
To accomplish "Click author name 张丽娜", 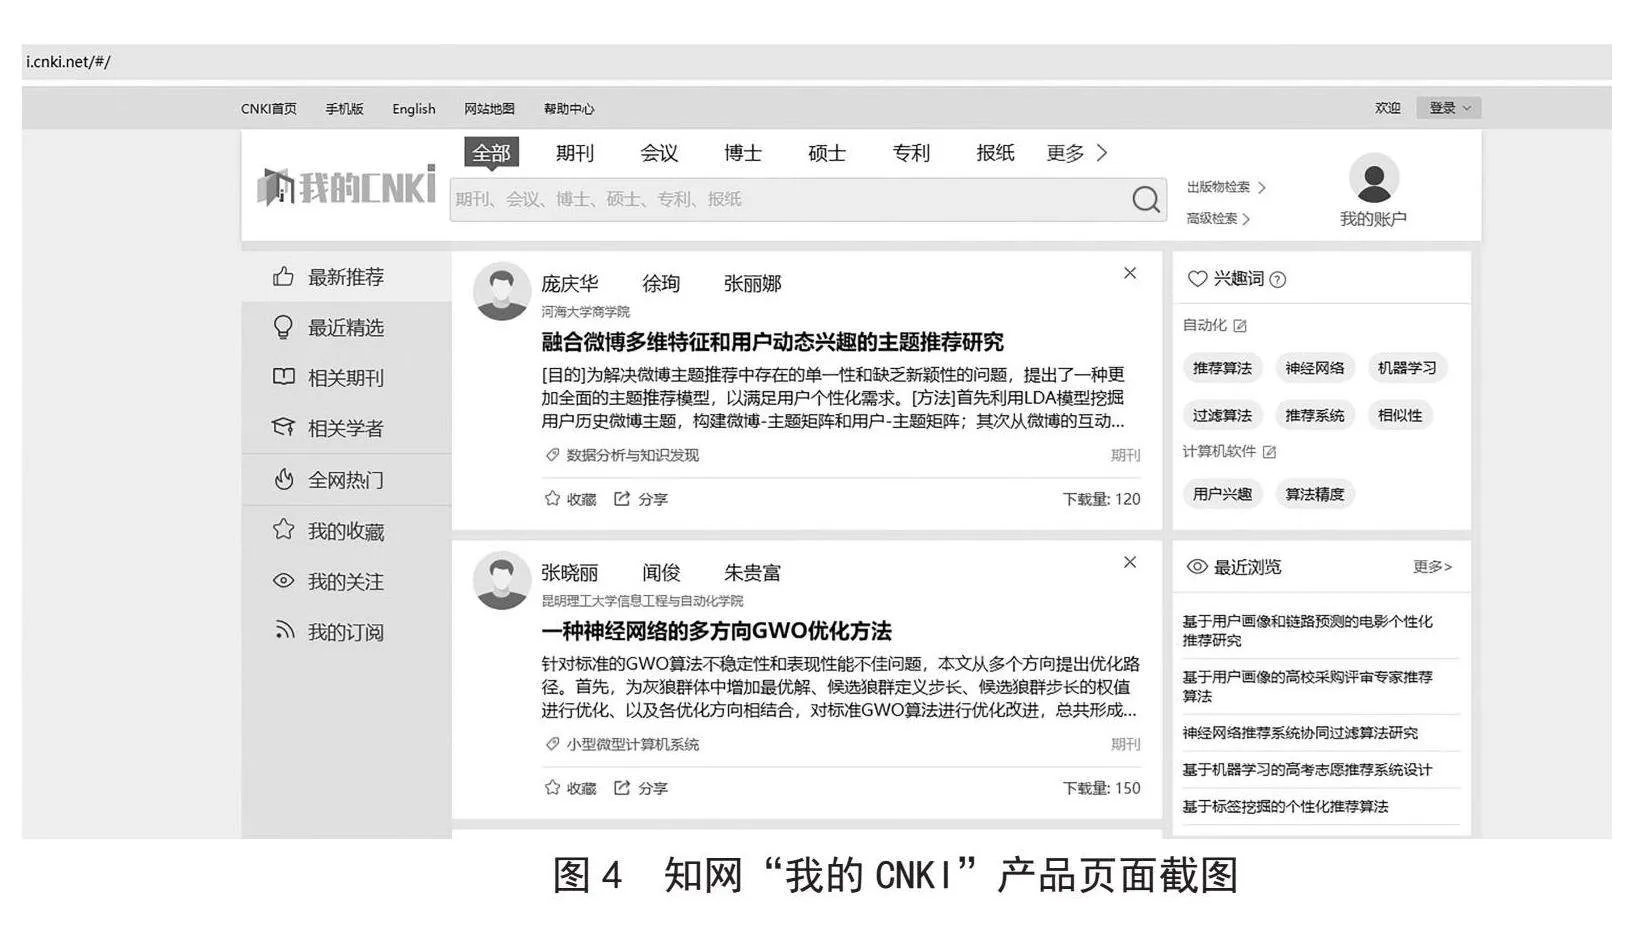I will pyautogui.click(x=752, y=284).
